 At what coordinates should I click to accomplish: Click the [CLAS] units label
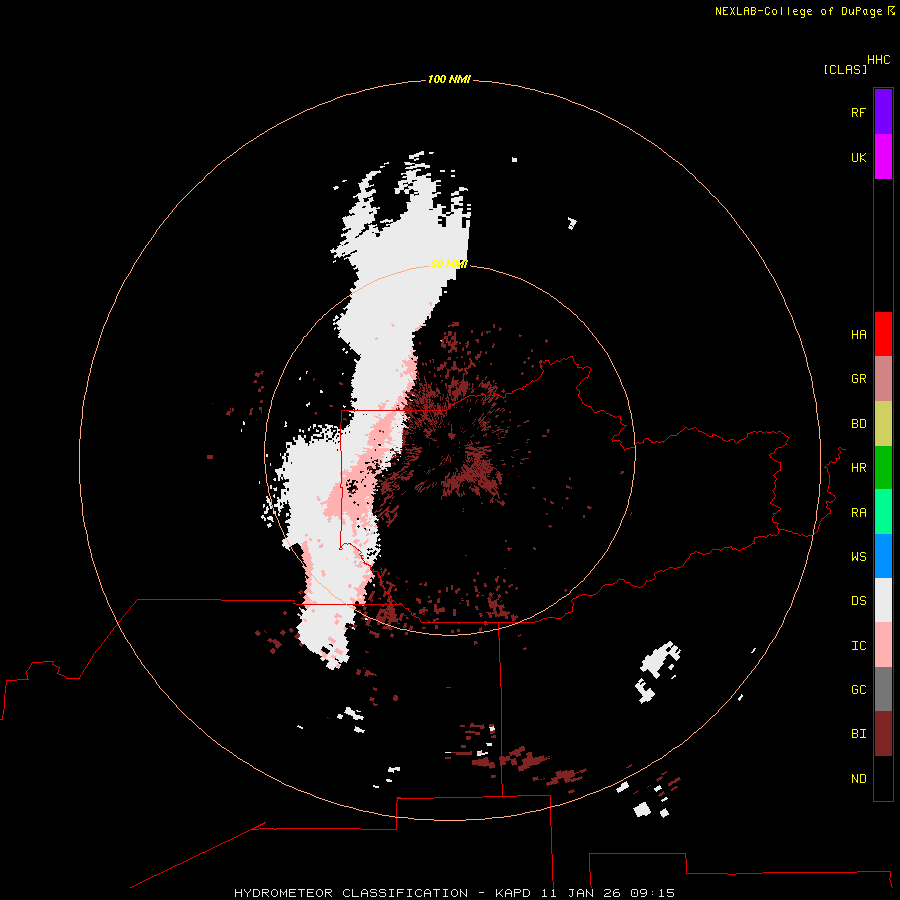click(845, 69)
